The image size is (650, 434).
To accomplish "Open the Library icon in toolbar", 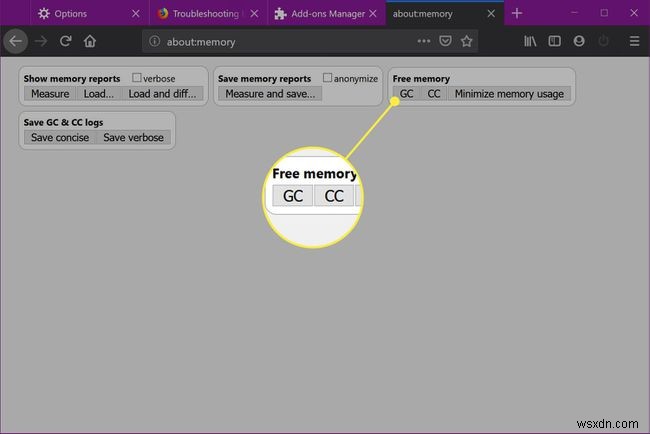I will coord(530,41).
